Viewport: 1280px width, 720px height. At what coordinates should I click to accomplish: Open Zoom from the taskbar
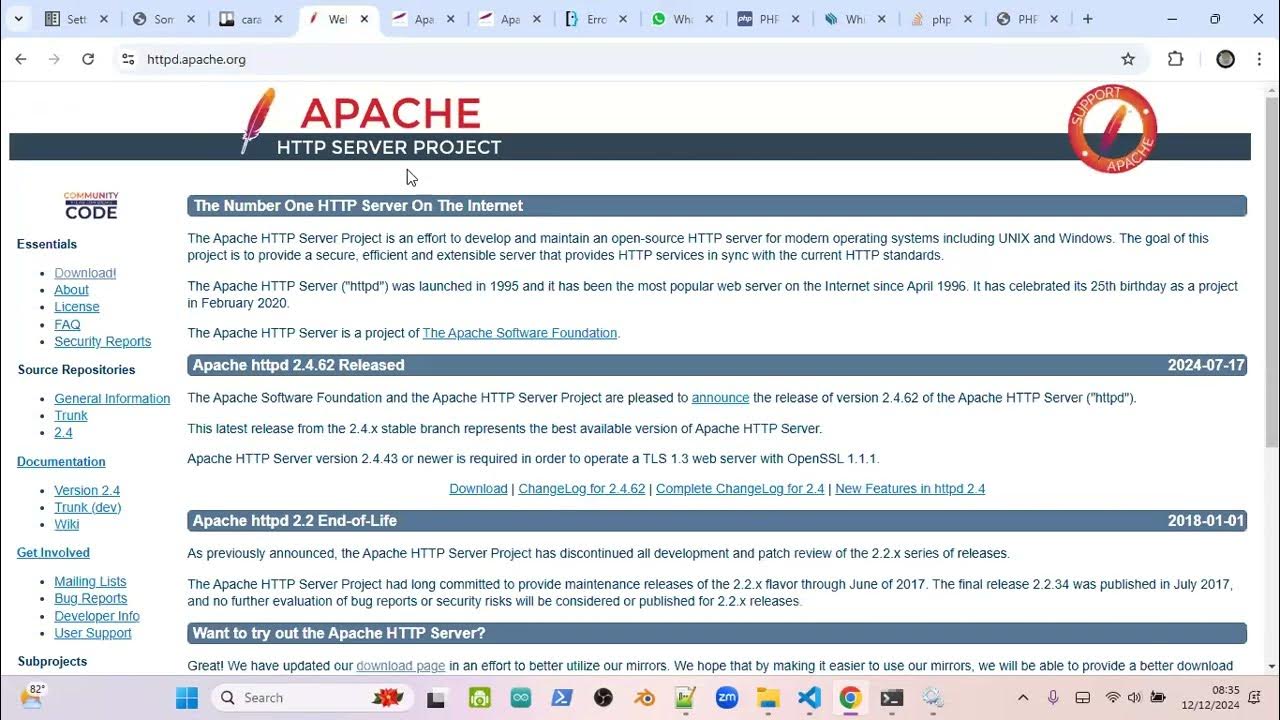tap(727, 698)
